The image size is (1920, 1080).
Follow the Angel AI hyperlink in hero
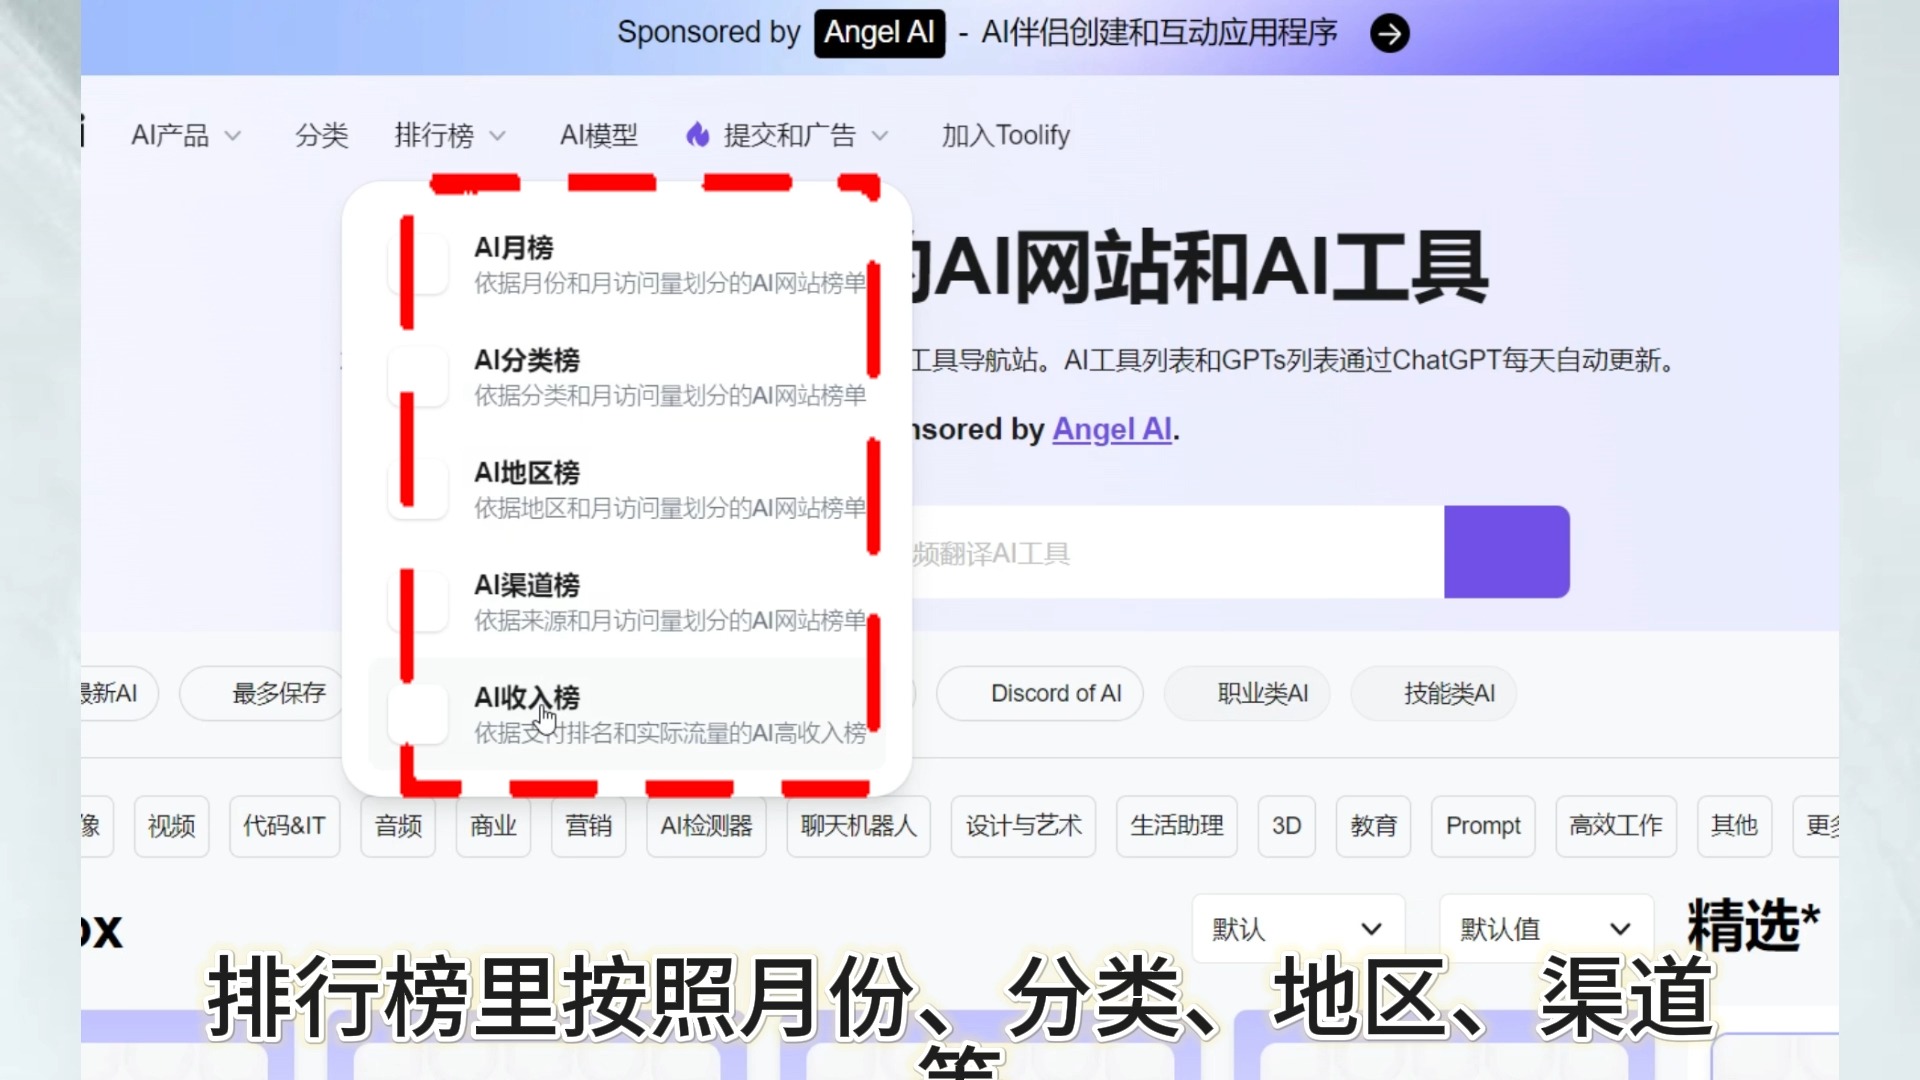coord(1111,429)
